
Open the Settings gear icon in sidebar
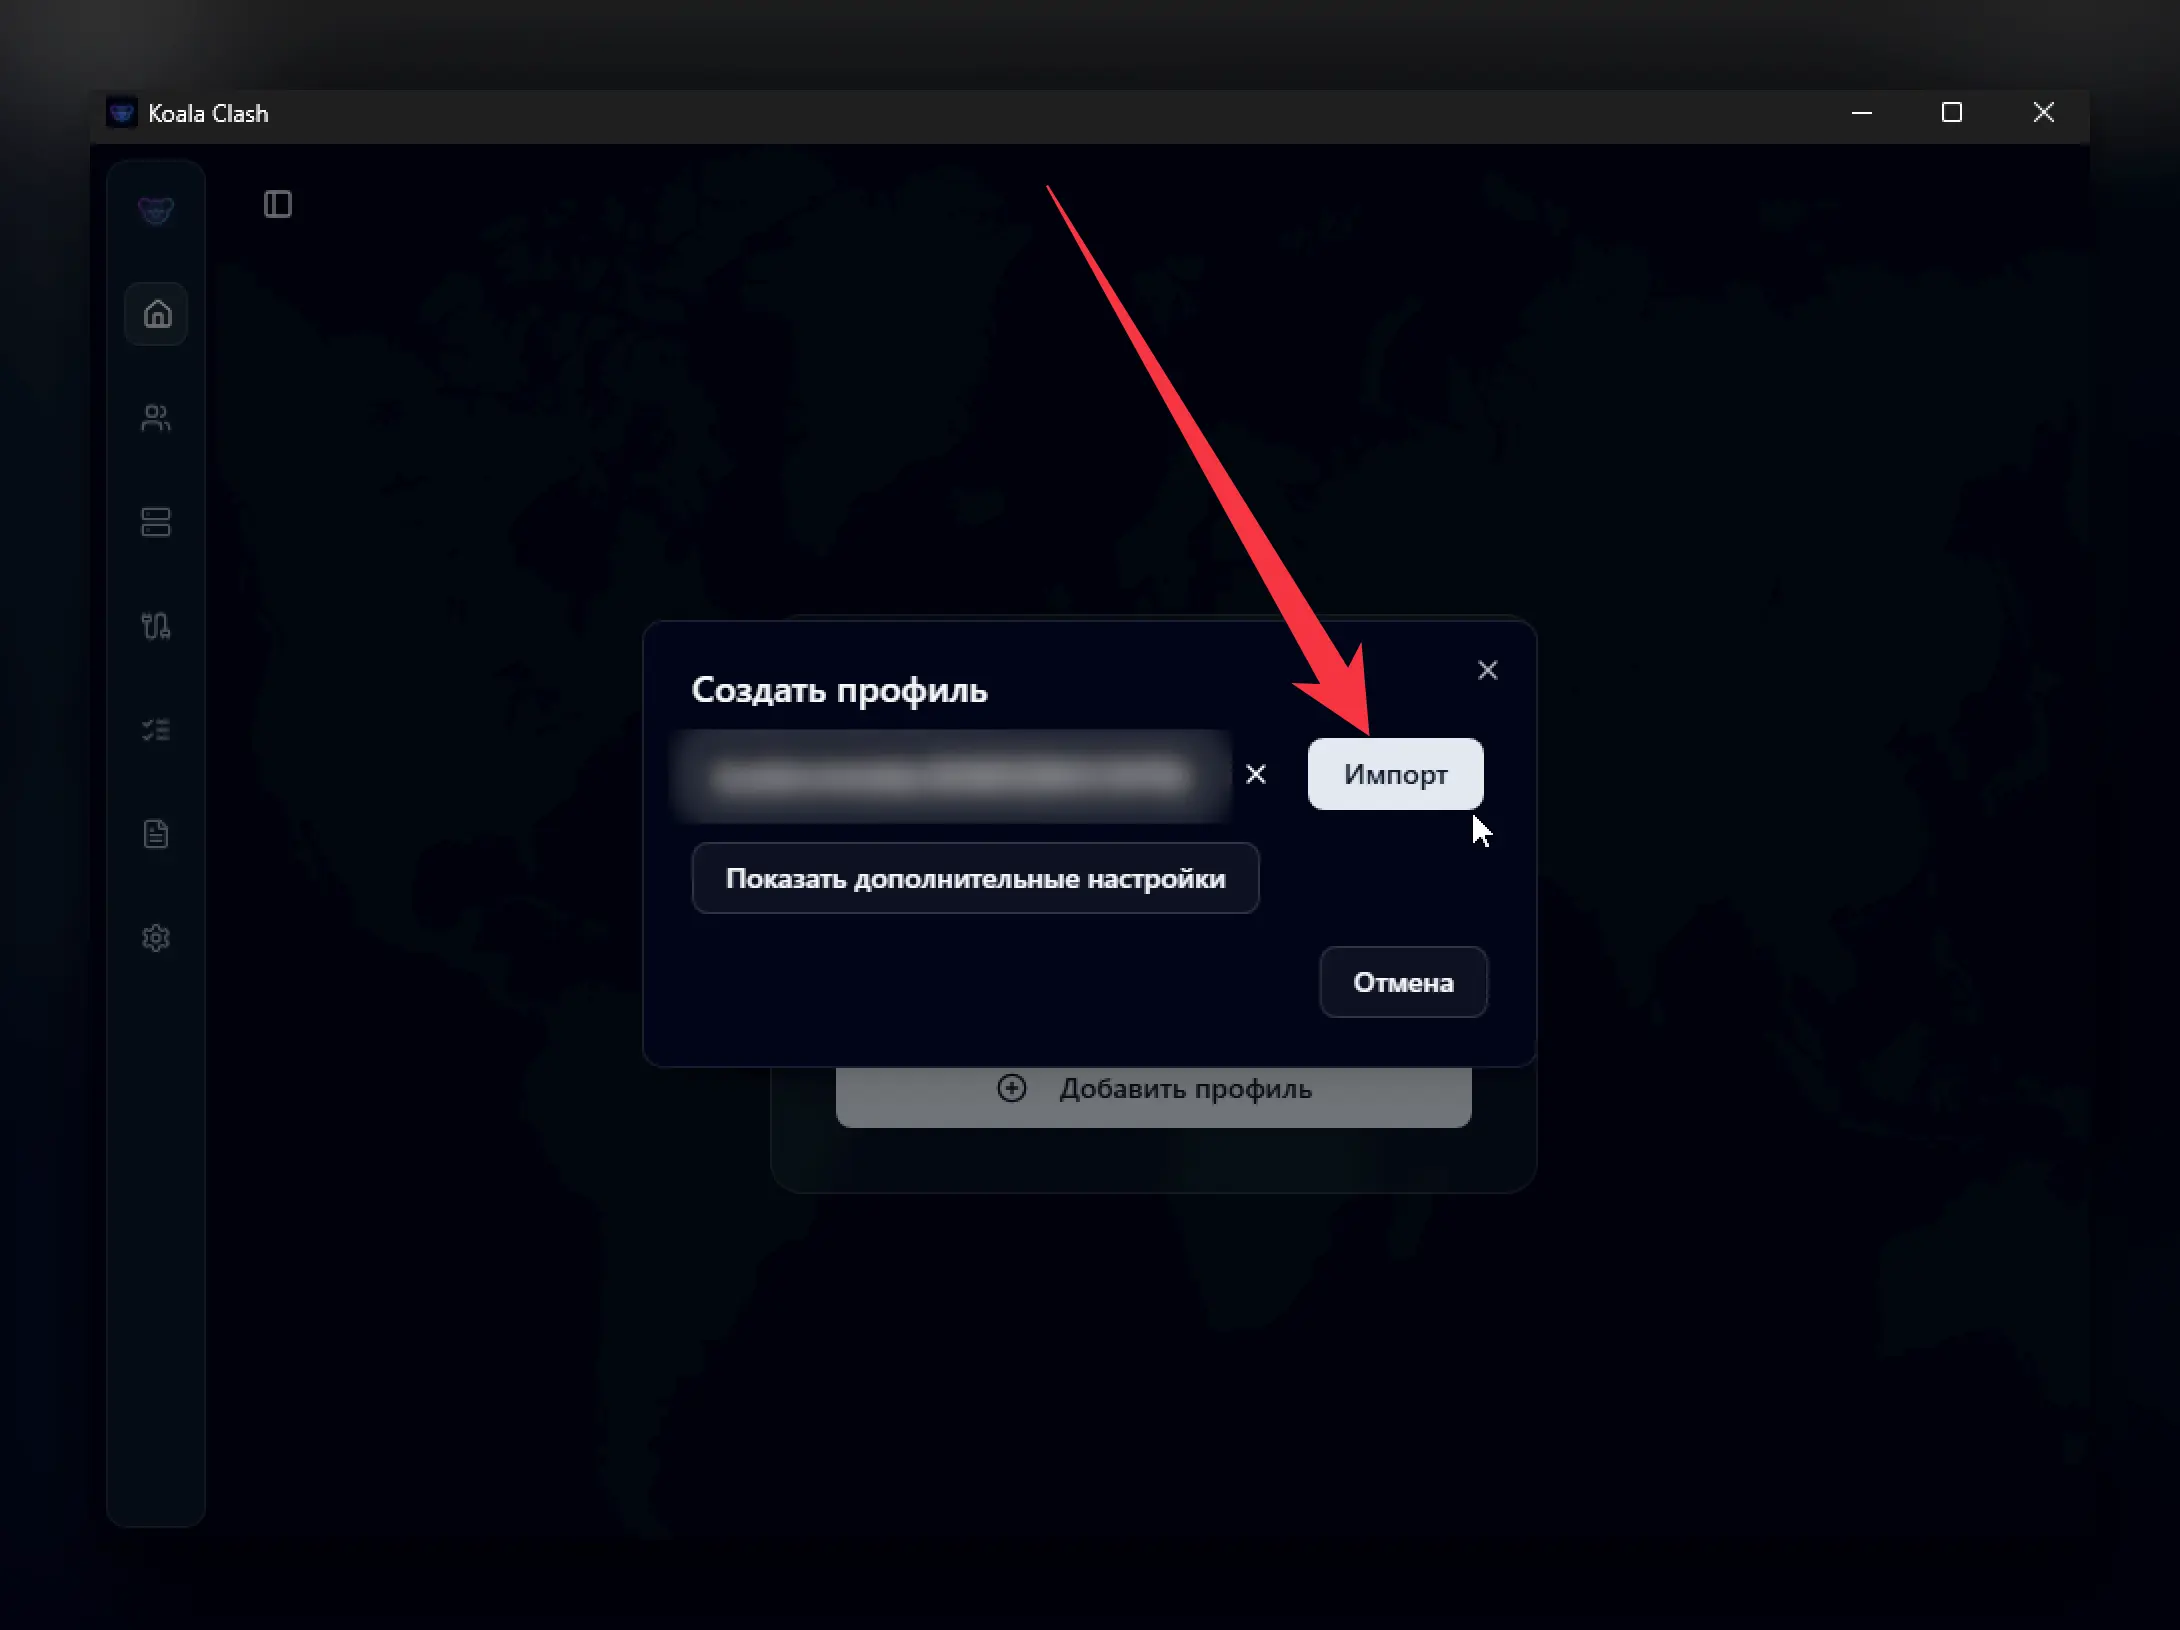(156, 938)
